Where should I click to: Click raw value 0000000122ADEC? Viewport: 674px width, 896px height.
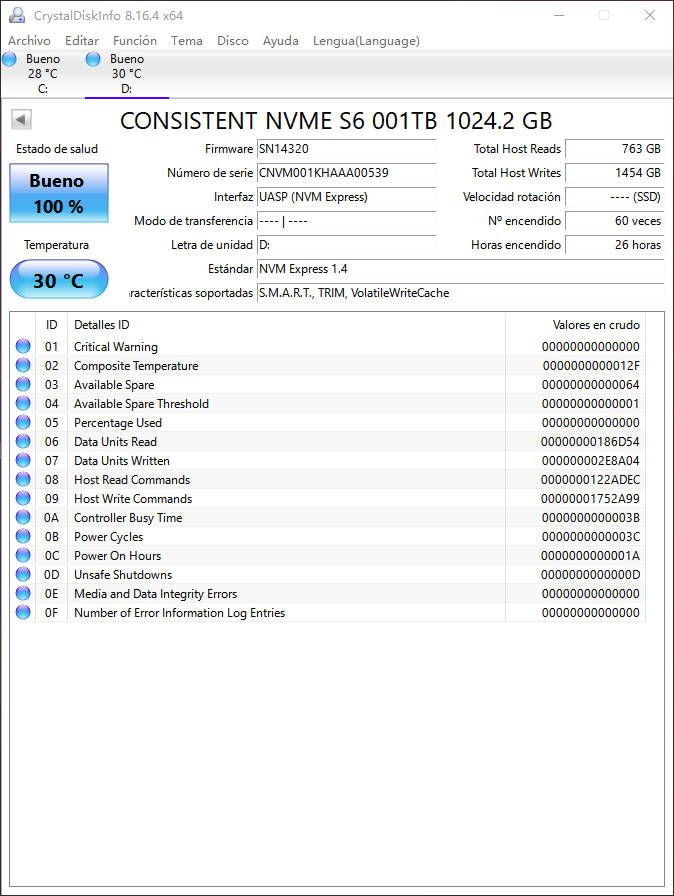point(590,479)
